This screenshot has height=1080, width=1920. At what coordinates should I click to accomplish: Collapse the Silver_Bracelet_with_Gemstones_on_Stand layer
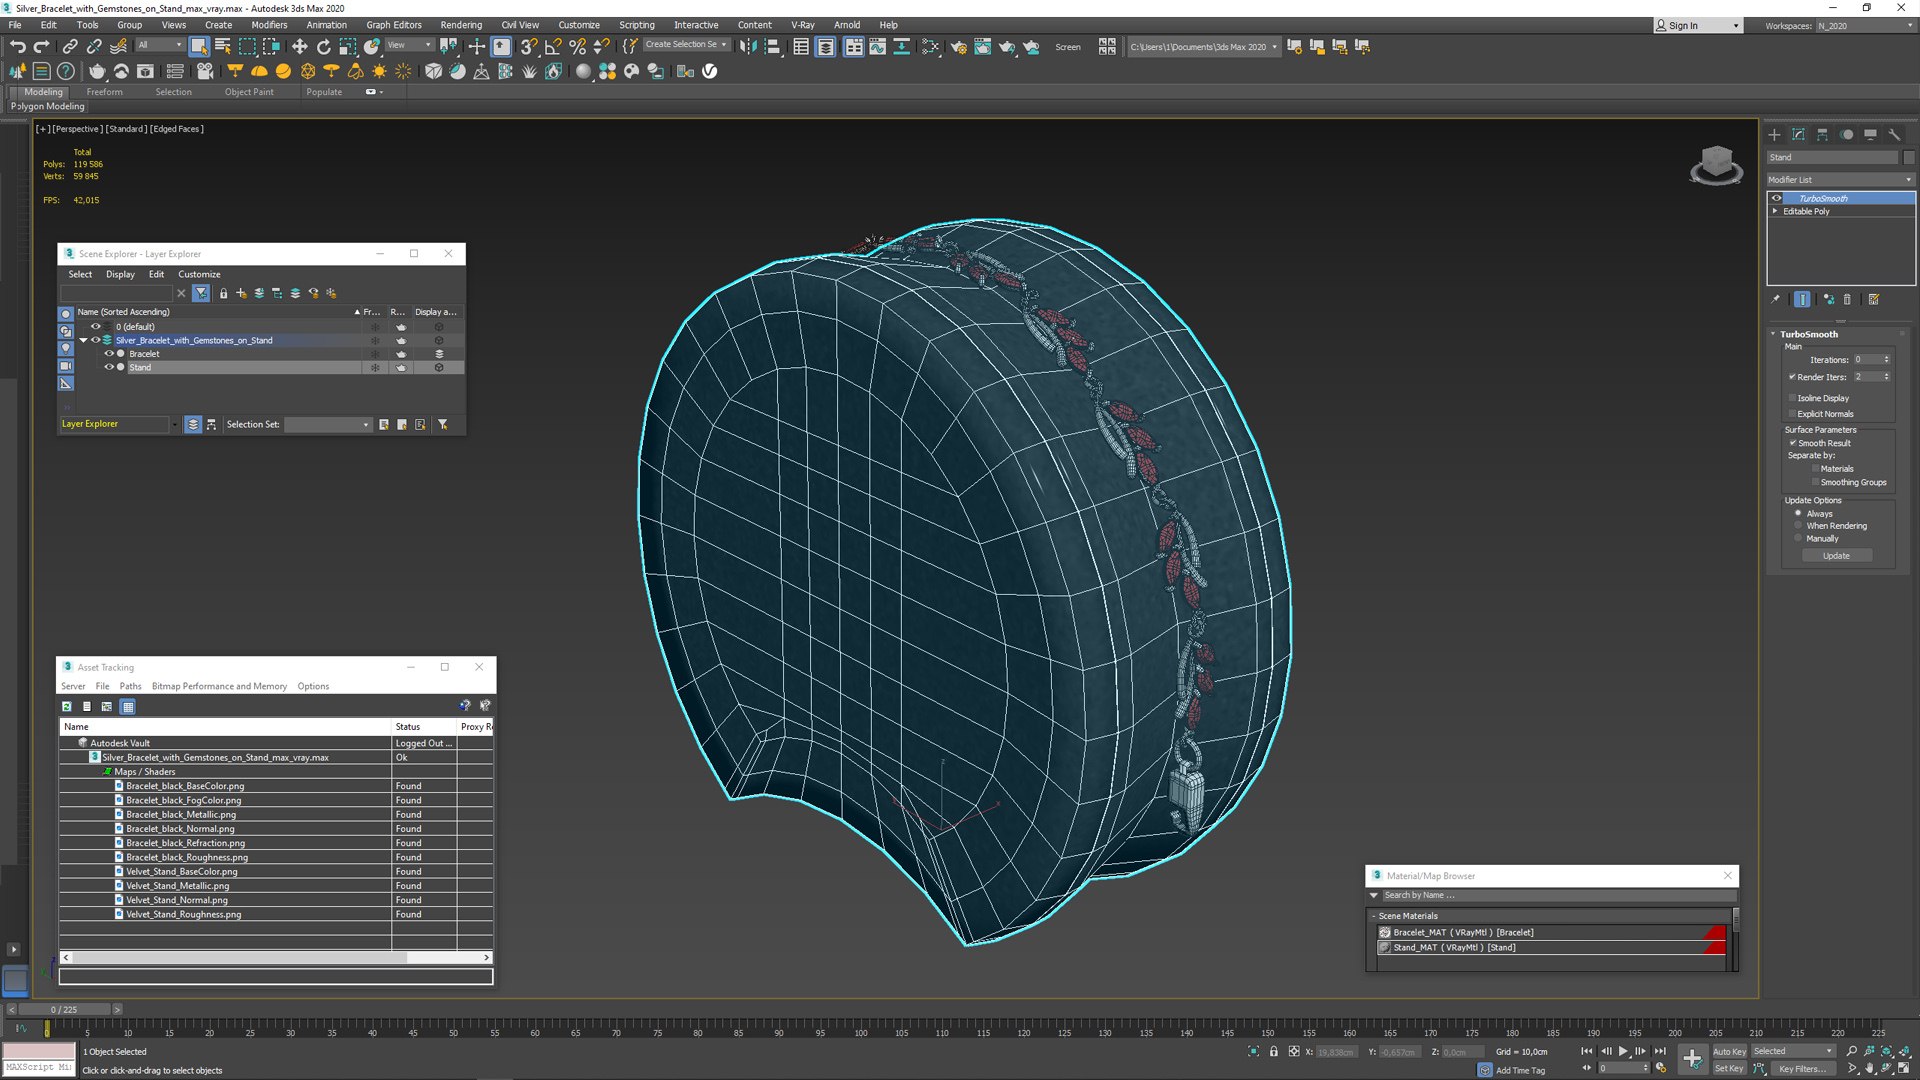coord(83,340)
